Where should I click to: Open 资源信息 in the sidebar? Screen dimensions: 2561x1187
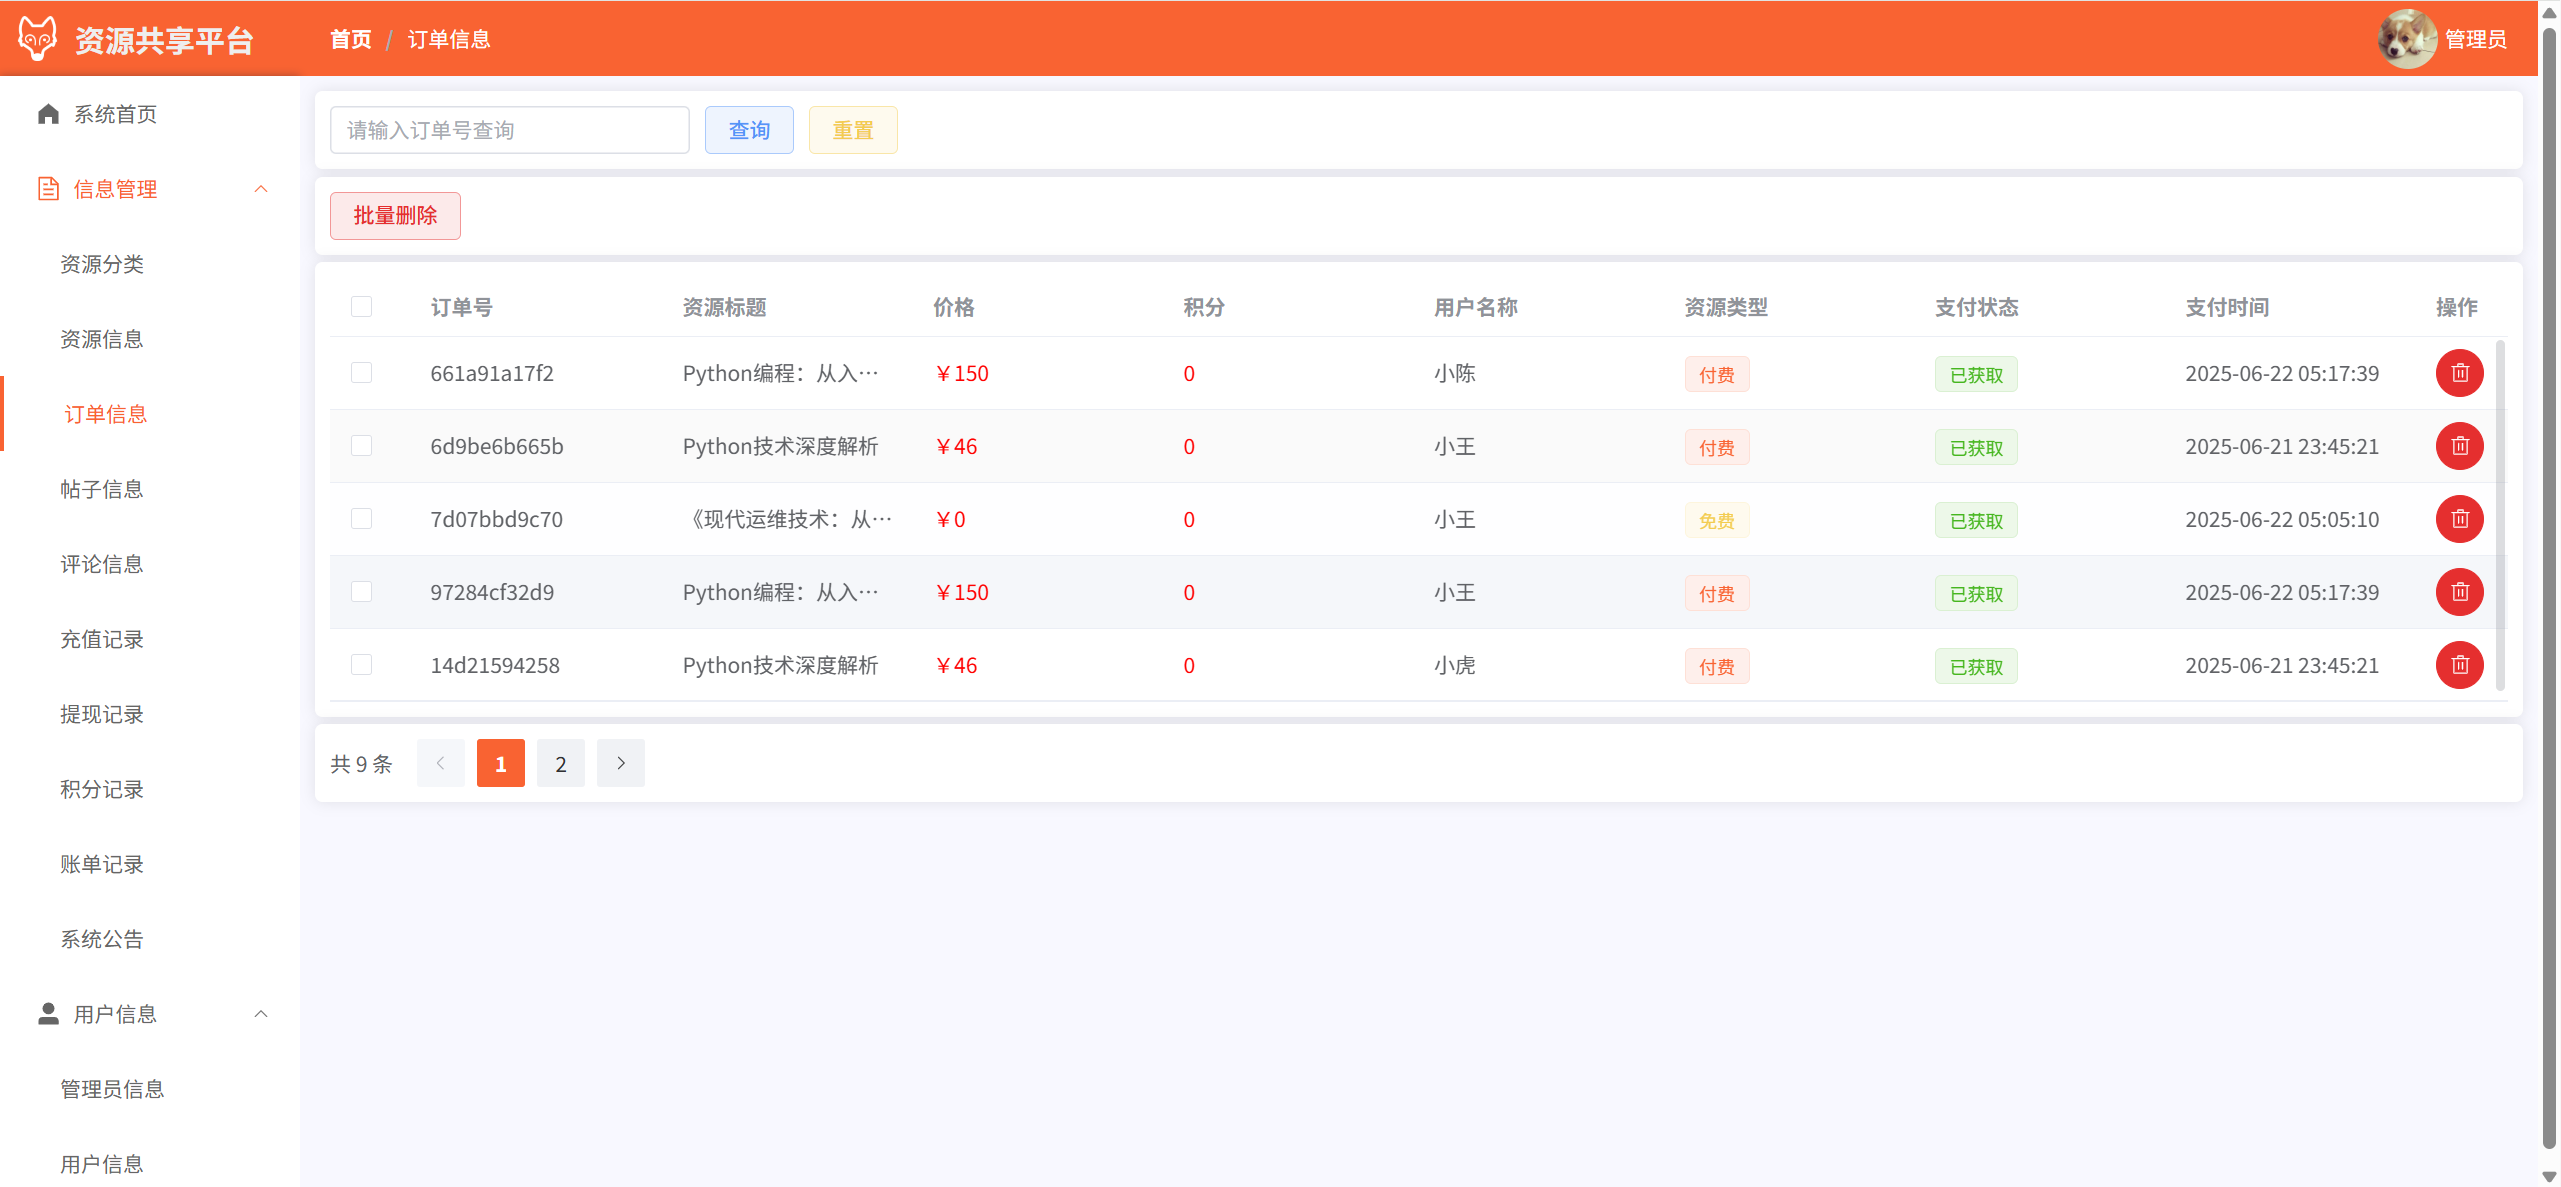[x=102, y=339]
